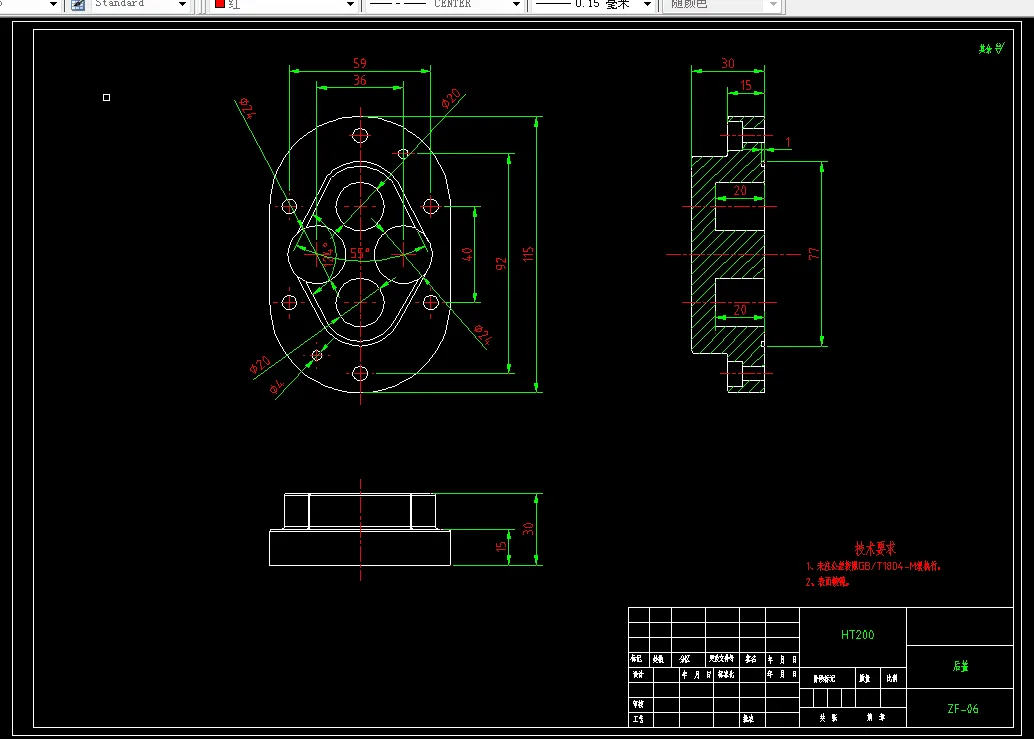Select the 1 dimension in section view

(788, 142)
